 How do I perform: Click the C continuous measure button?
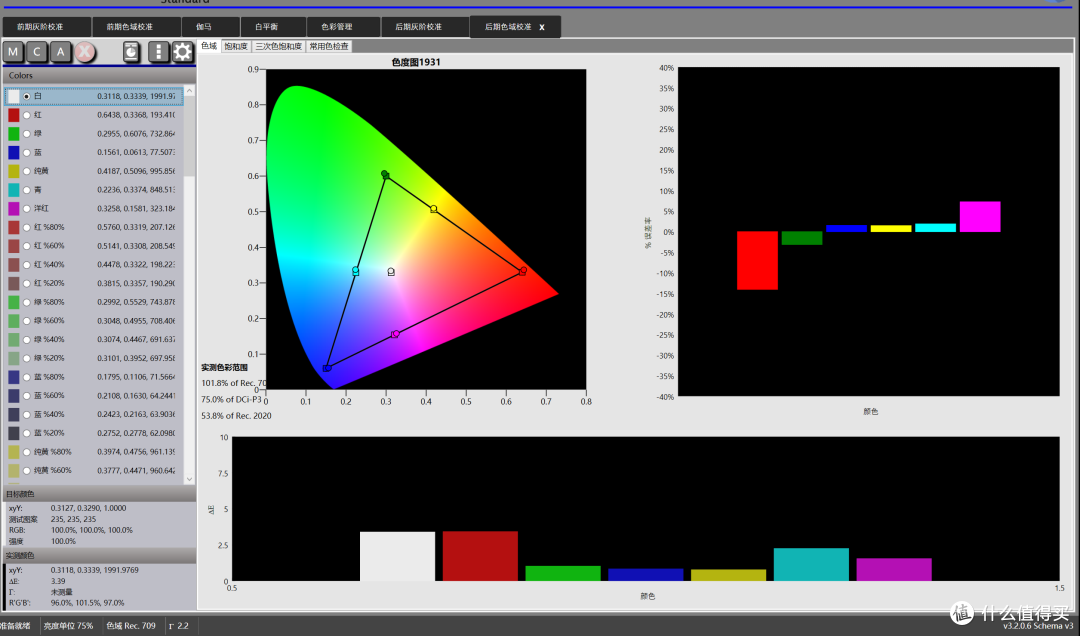pos(37,52)
